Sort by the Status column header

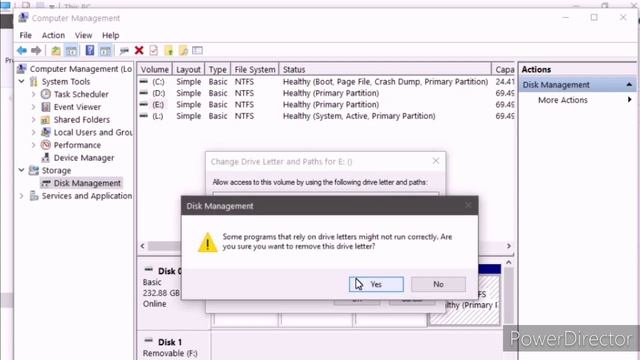pos(385,69)
